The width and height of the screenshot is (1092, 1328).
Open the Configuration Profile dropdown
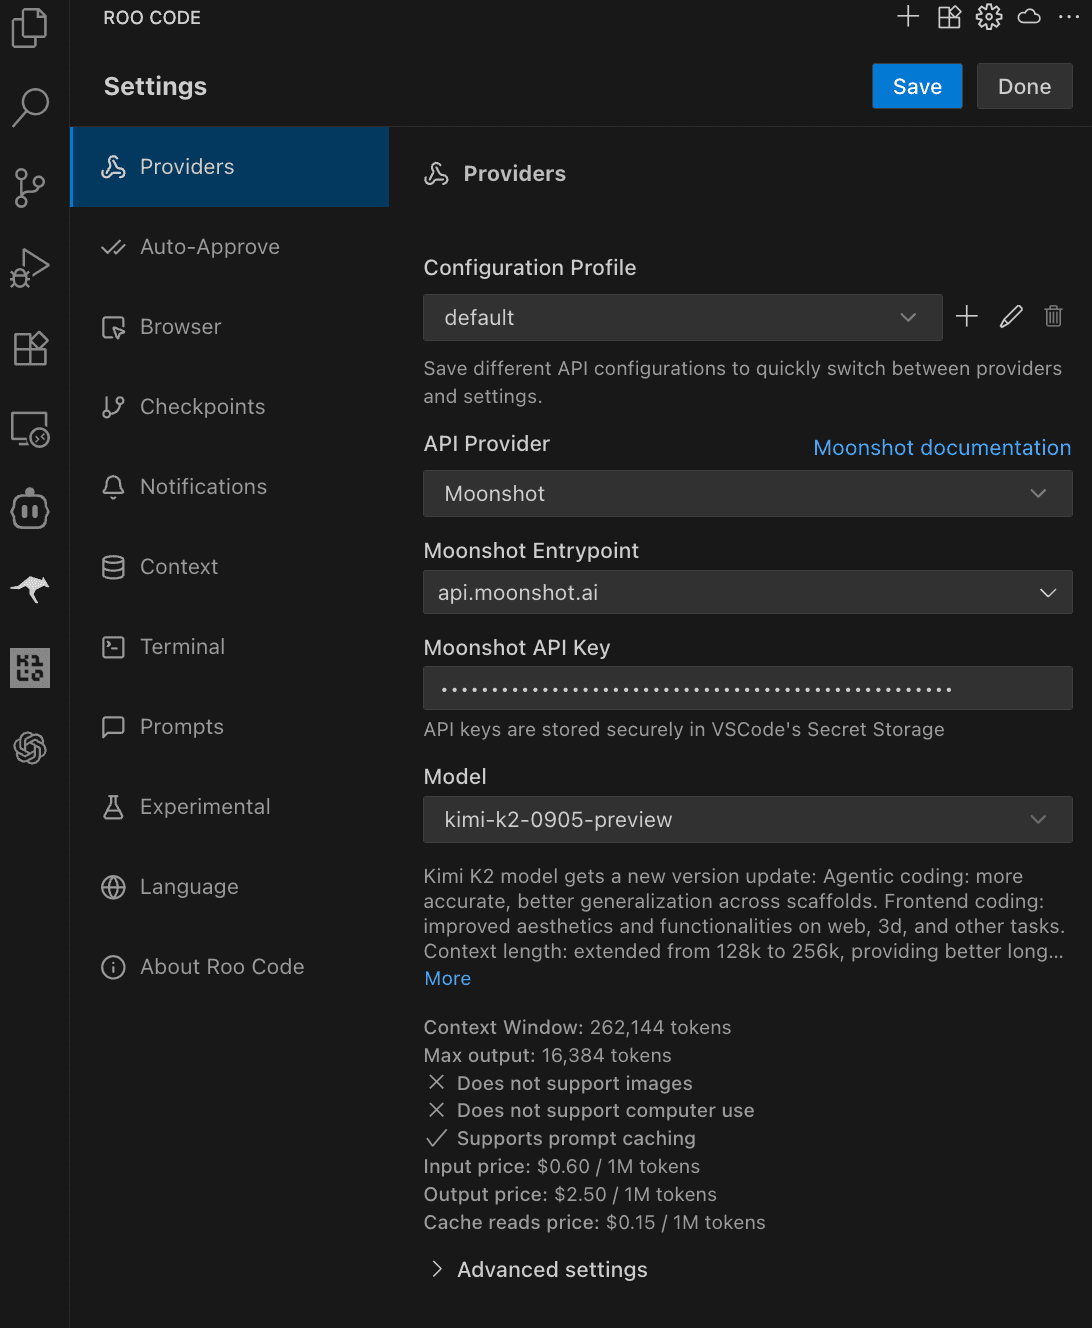point(683,317)
